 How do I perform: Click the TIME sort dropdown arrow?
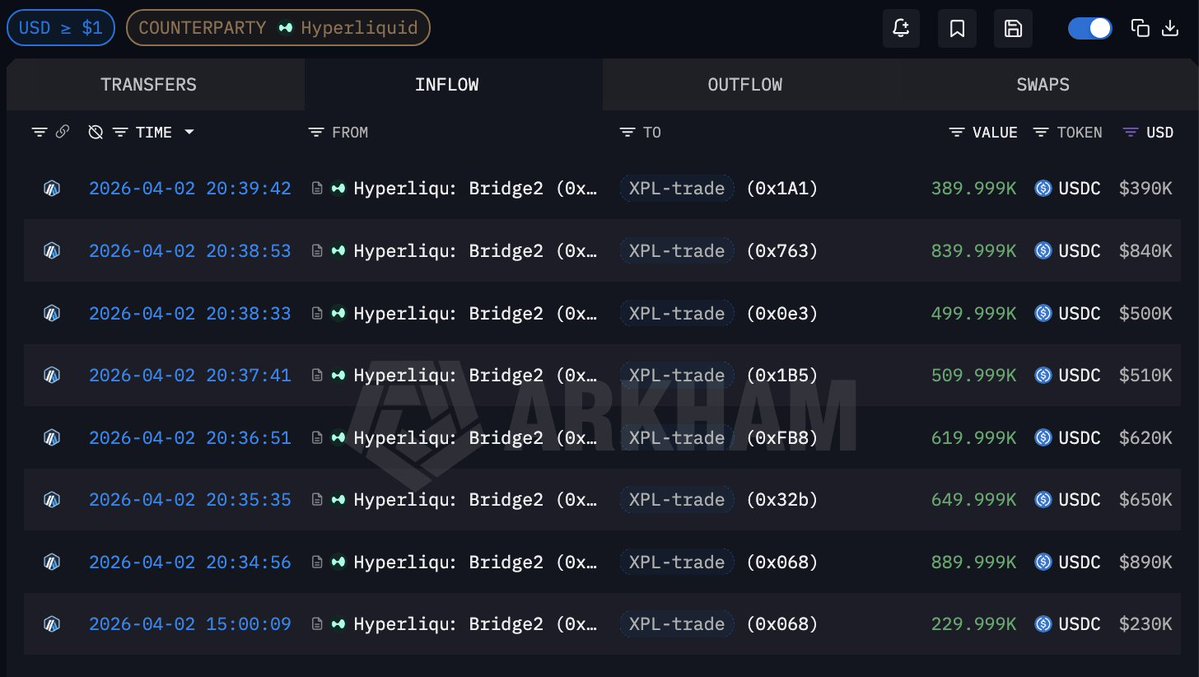pyautogui.click(x=189, y=132)
